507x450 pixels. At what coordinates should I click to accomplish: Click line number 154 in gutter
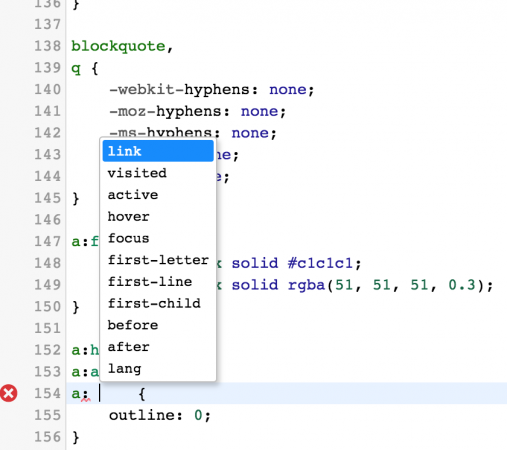[47, 393]
